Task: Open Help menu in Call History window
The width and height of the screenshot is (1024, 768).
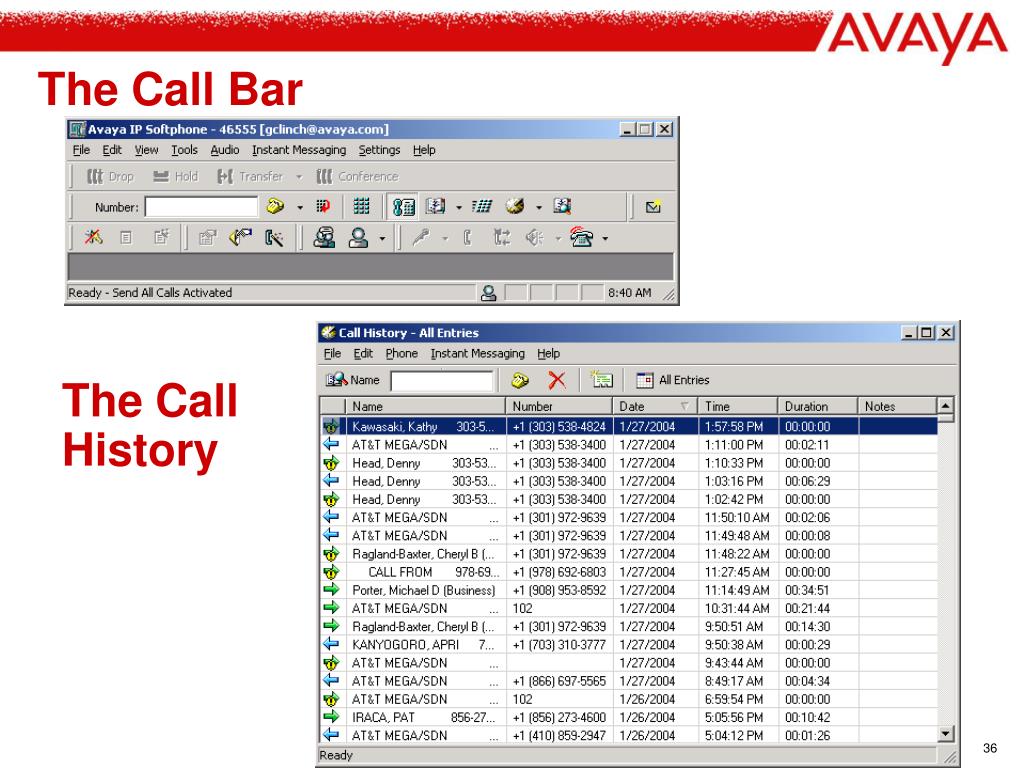Action: 549,353
